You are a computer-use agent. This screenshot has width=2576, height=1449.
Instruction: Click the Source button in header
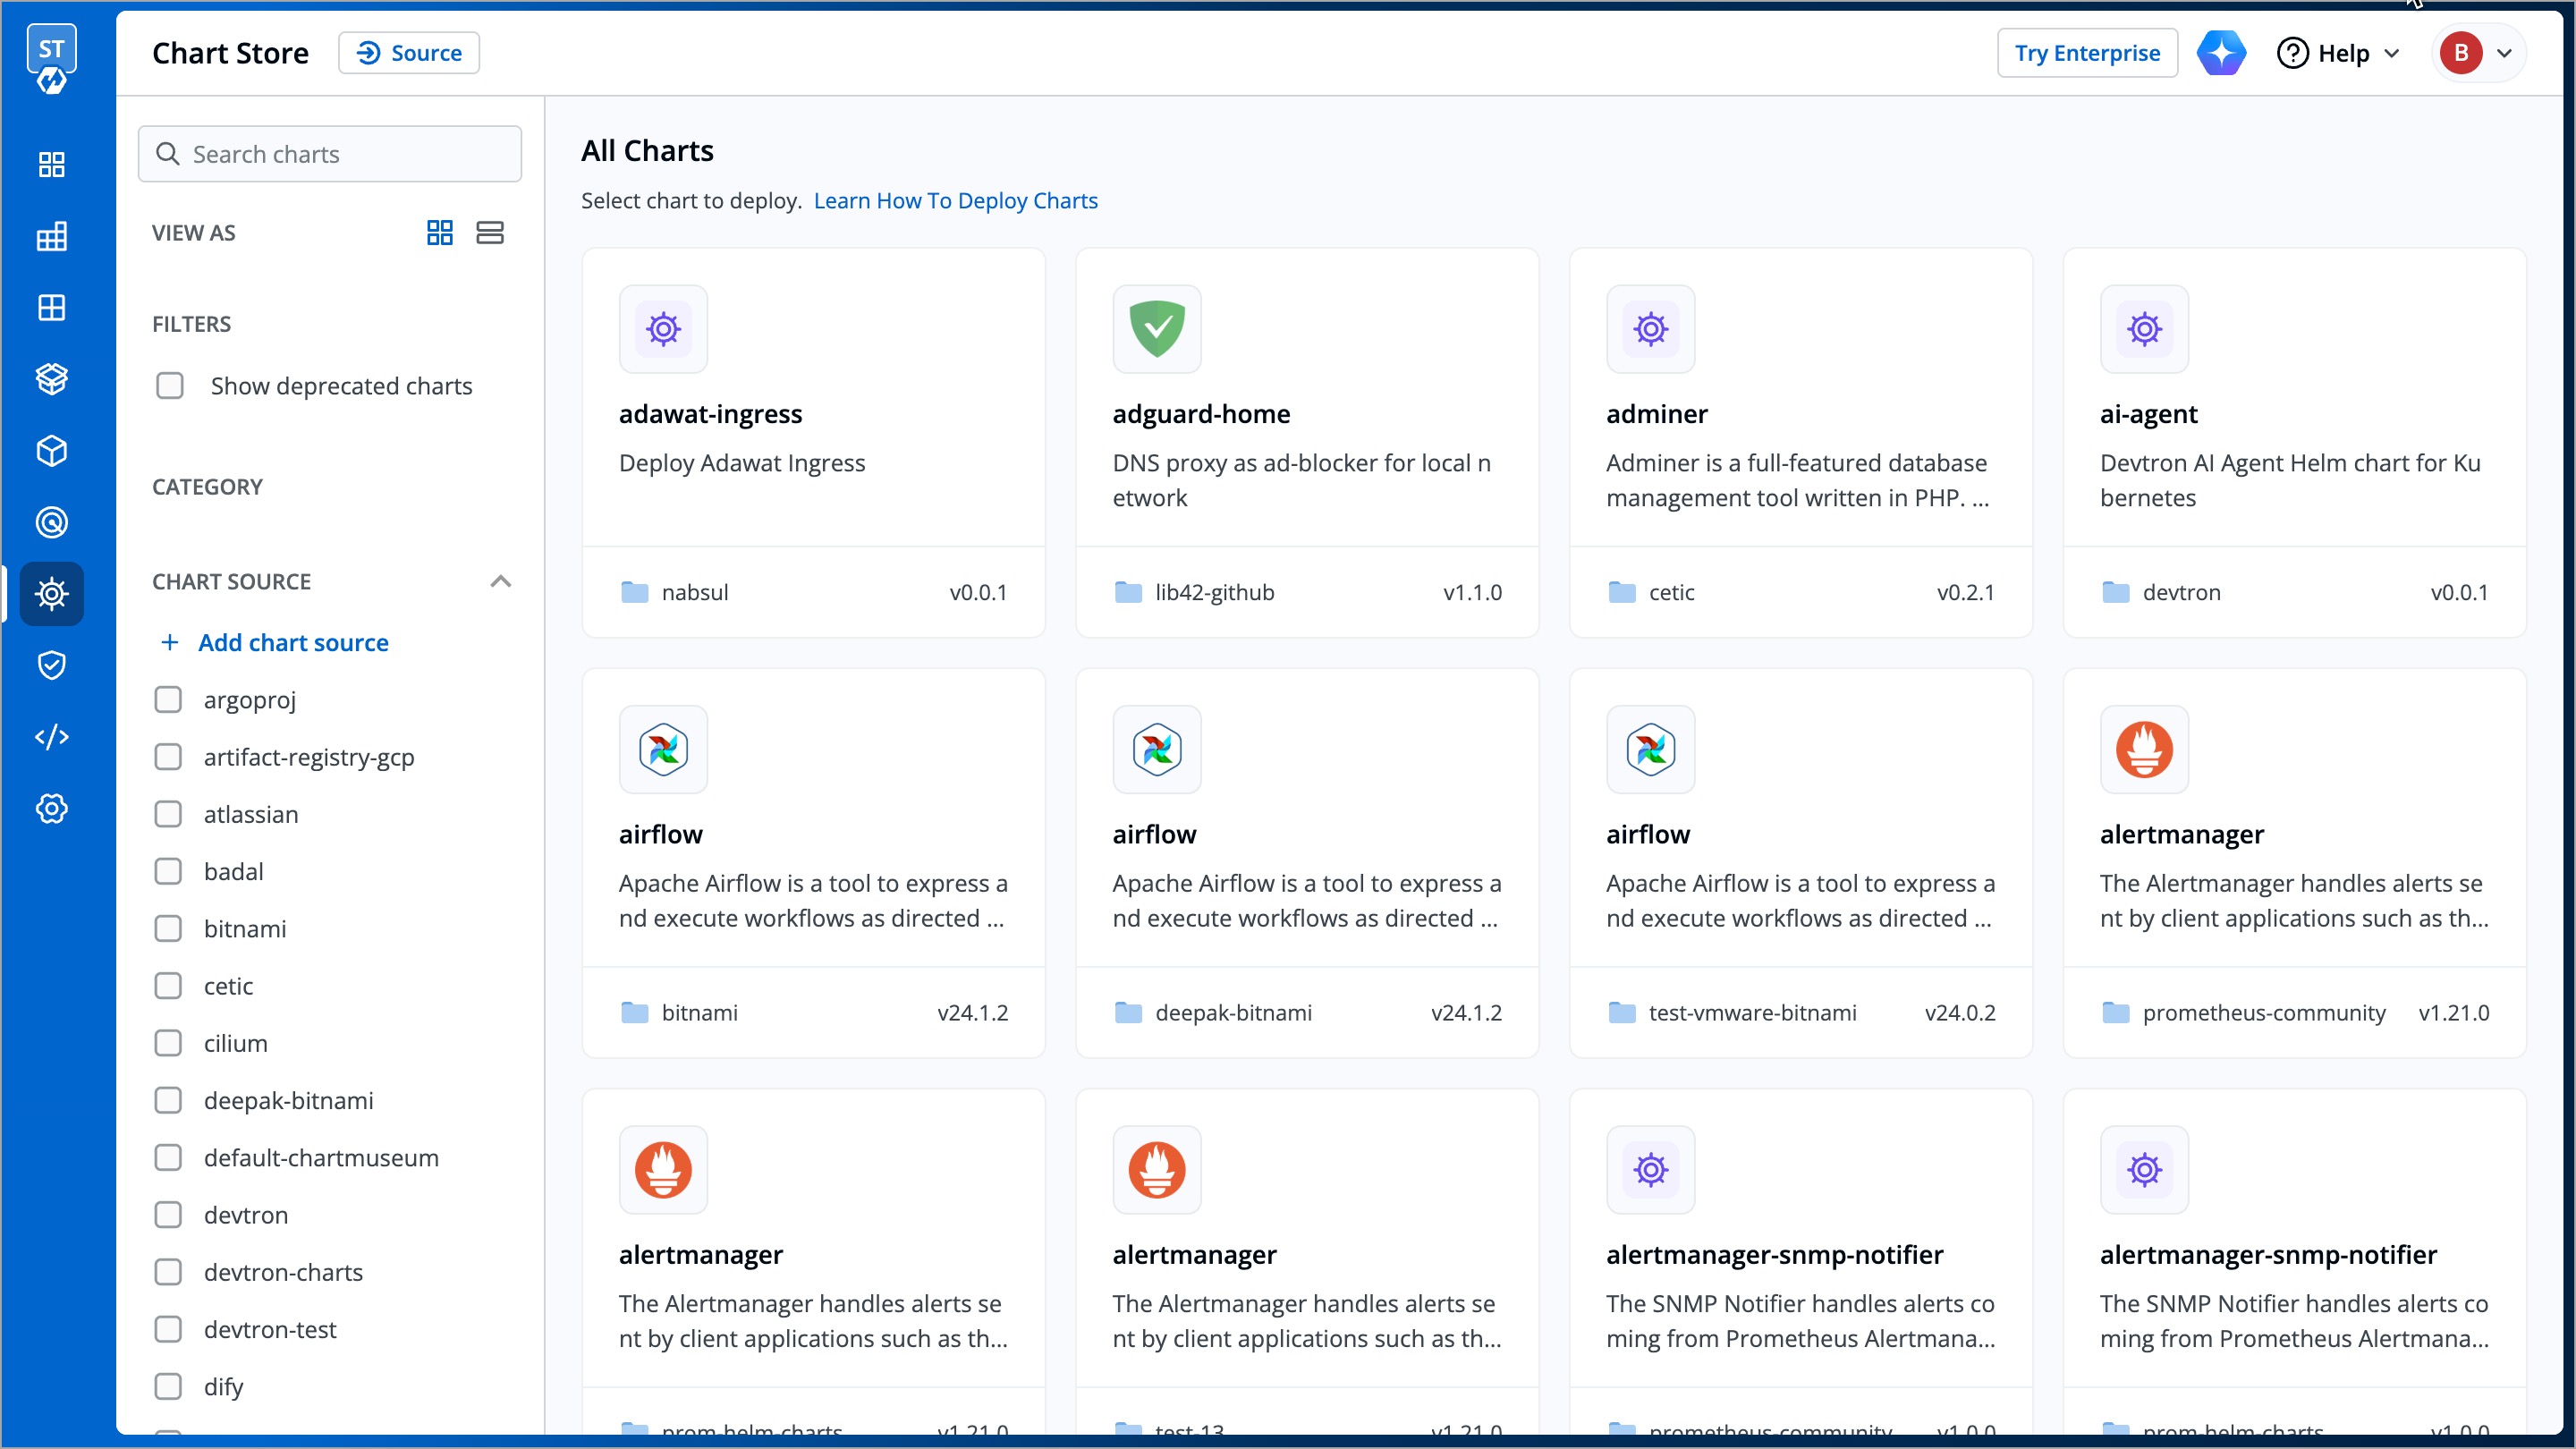(409, 53)
